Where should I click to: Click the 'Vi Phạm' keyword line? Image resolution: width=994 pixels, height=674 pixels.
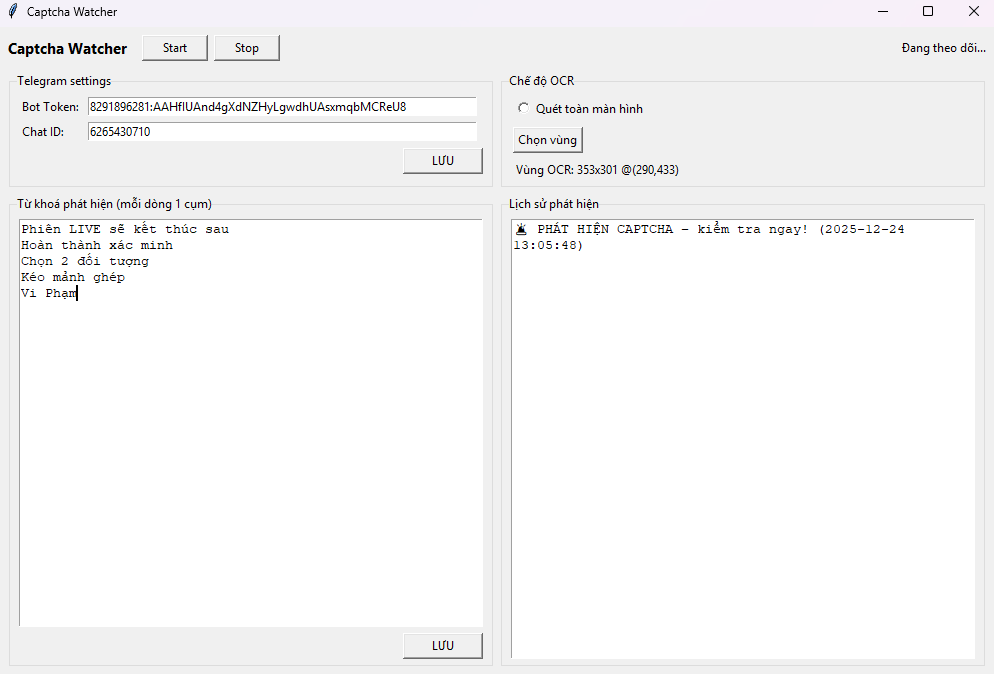click(48, 293)
